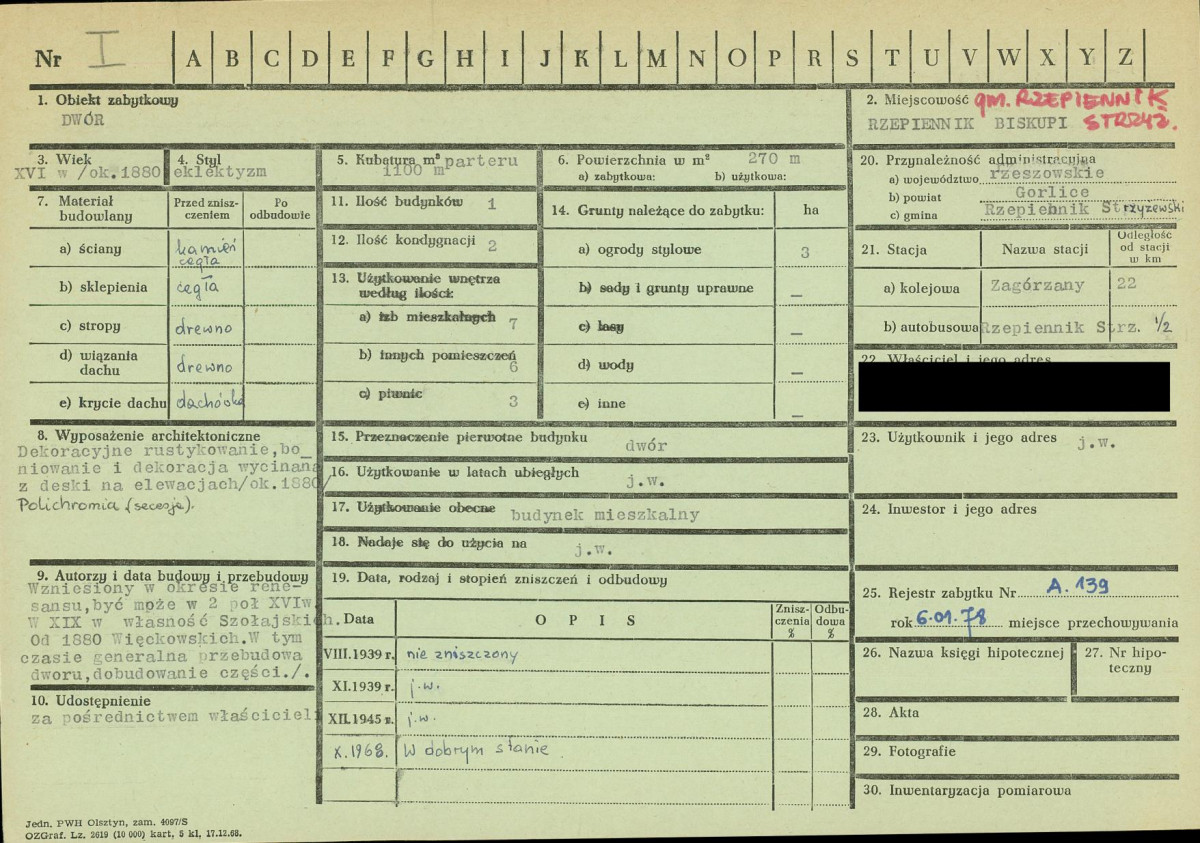Click the value 3 for piwnic

click(x=513, y=402)
